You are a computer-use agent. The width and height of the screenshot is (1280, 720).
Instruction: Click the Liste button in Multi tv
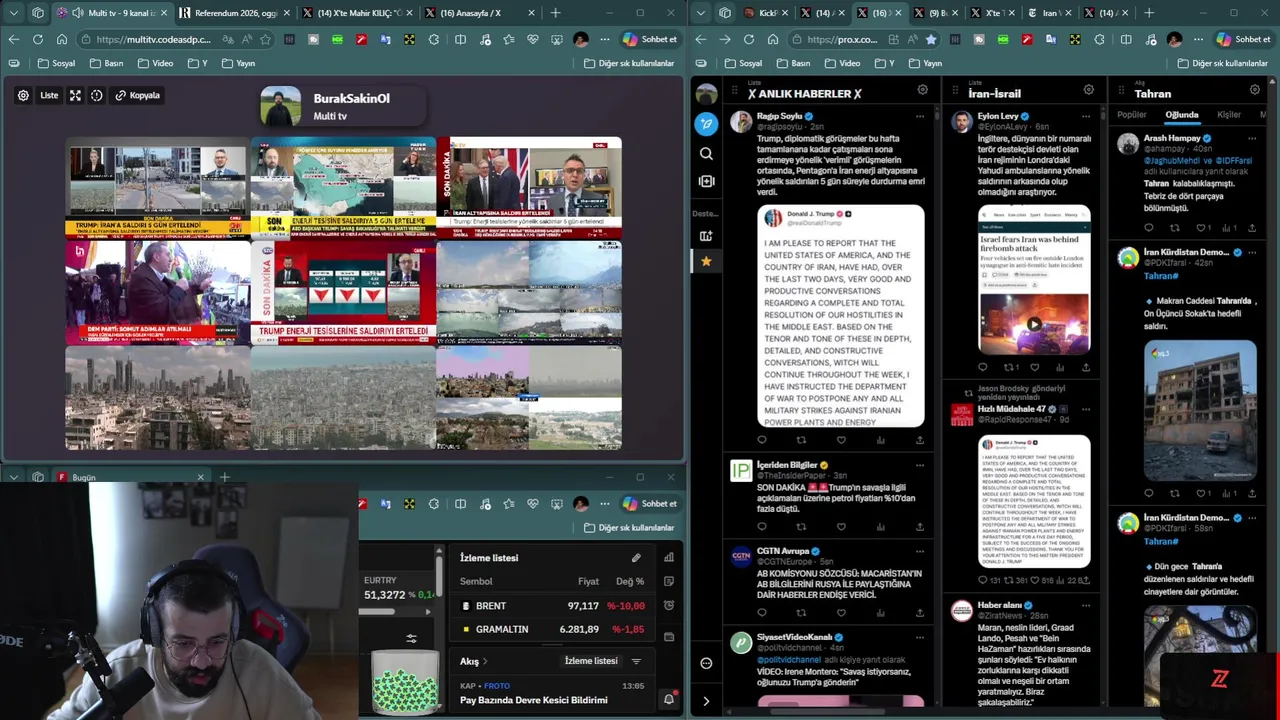coord(49,95)
